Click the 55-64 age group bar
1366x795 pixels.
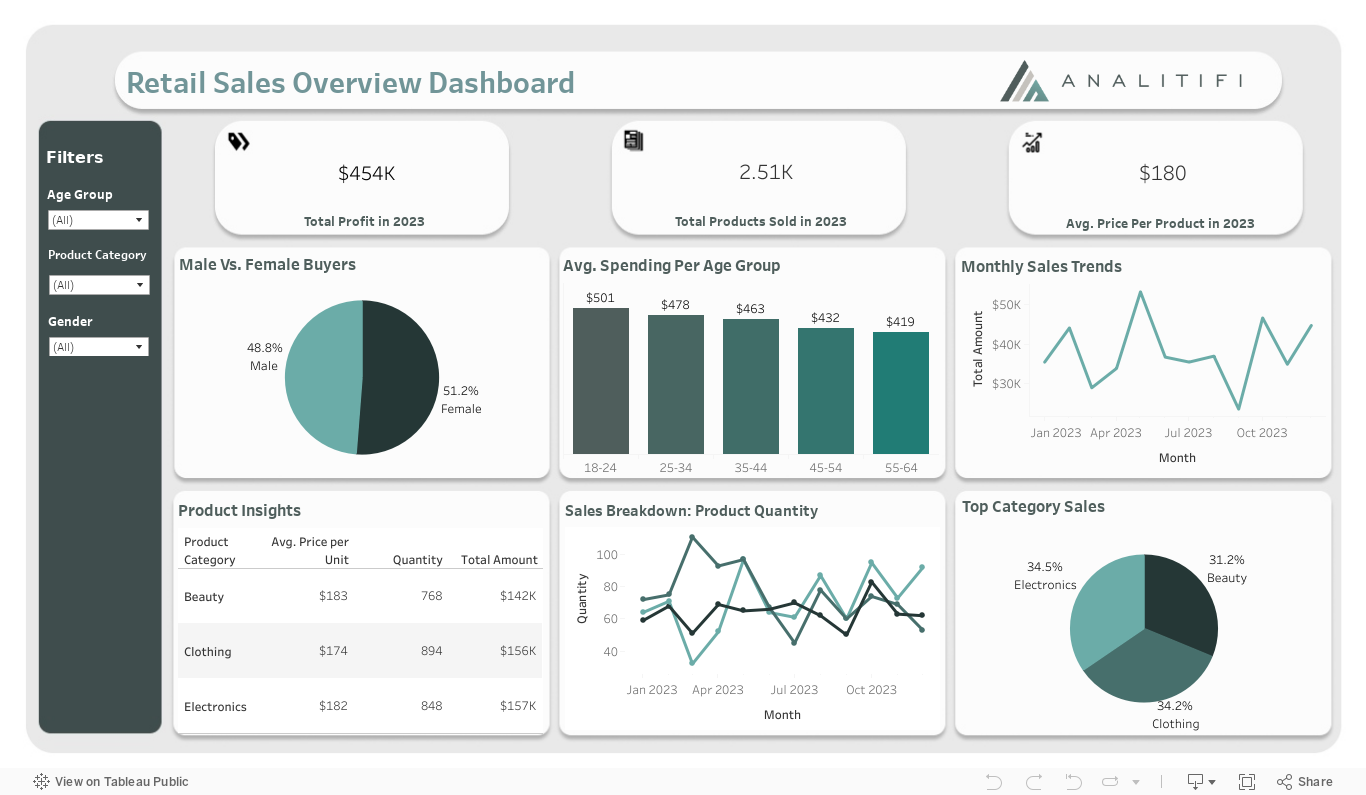point(901,393)
